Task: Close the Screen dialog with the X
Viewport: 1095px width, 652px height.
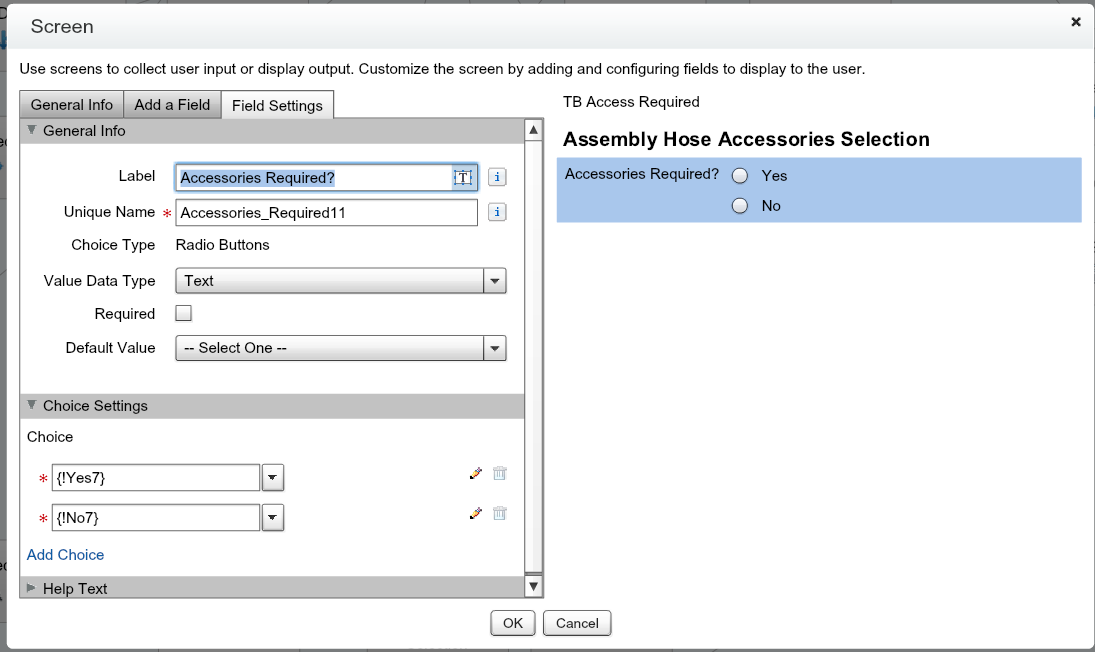Action: pyautogui.click(x=1076, y=22)
